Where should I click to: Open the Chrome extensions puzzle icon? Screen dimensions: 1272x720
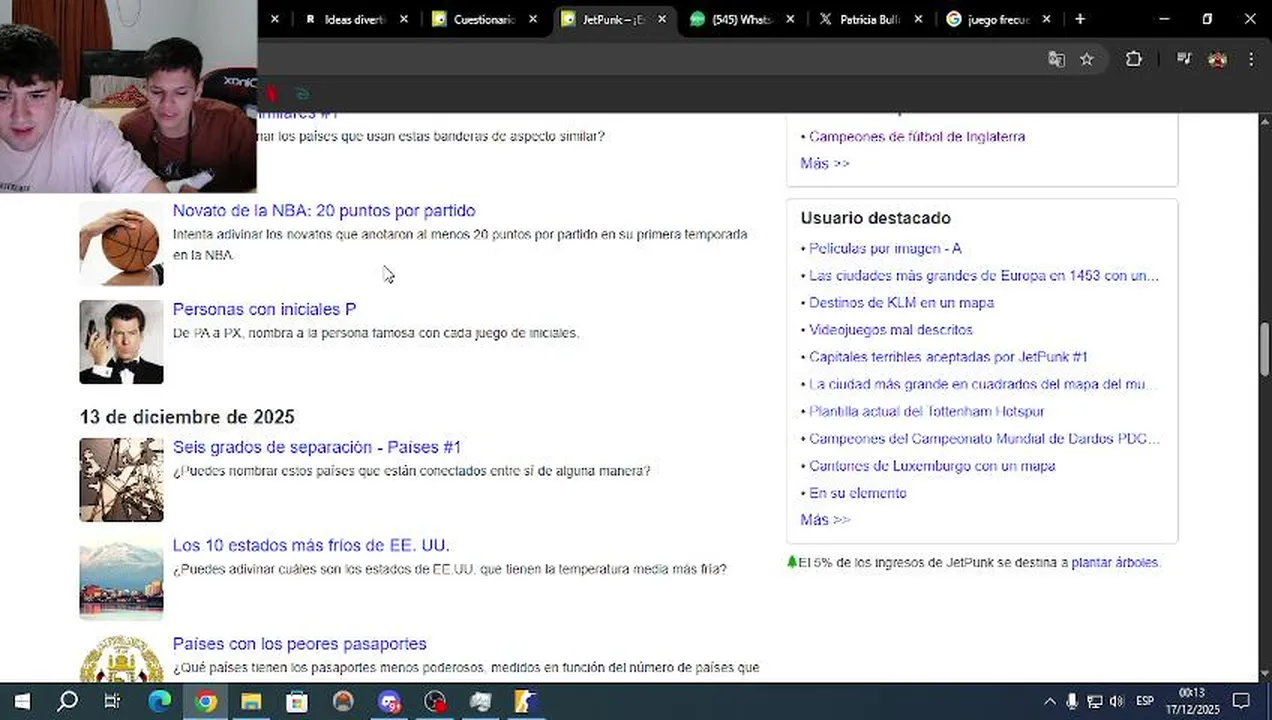point(1133,59)
